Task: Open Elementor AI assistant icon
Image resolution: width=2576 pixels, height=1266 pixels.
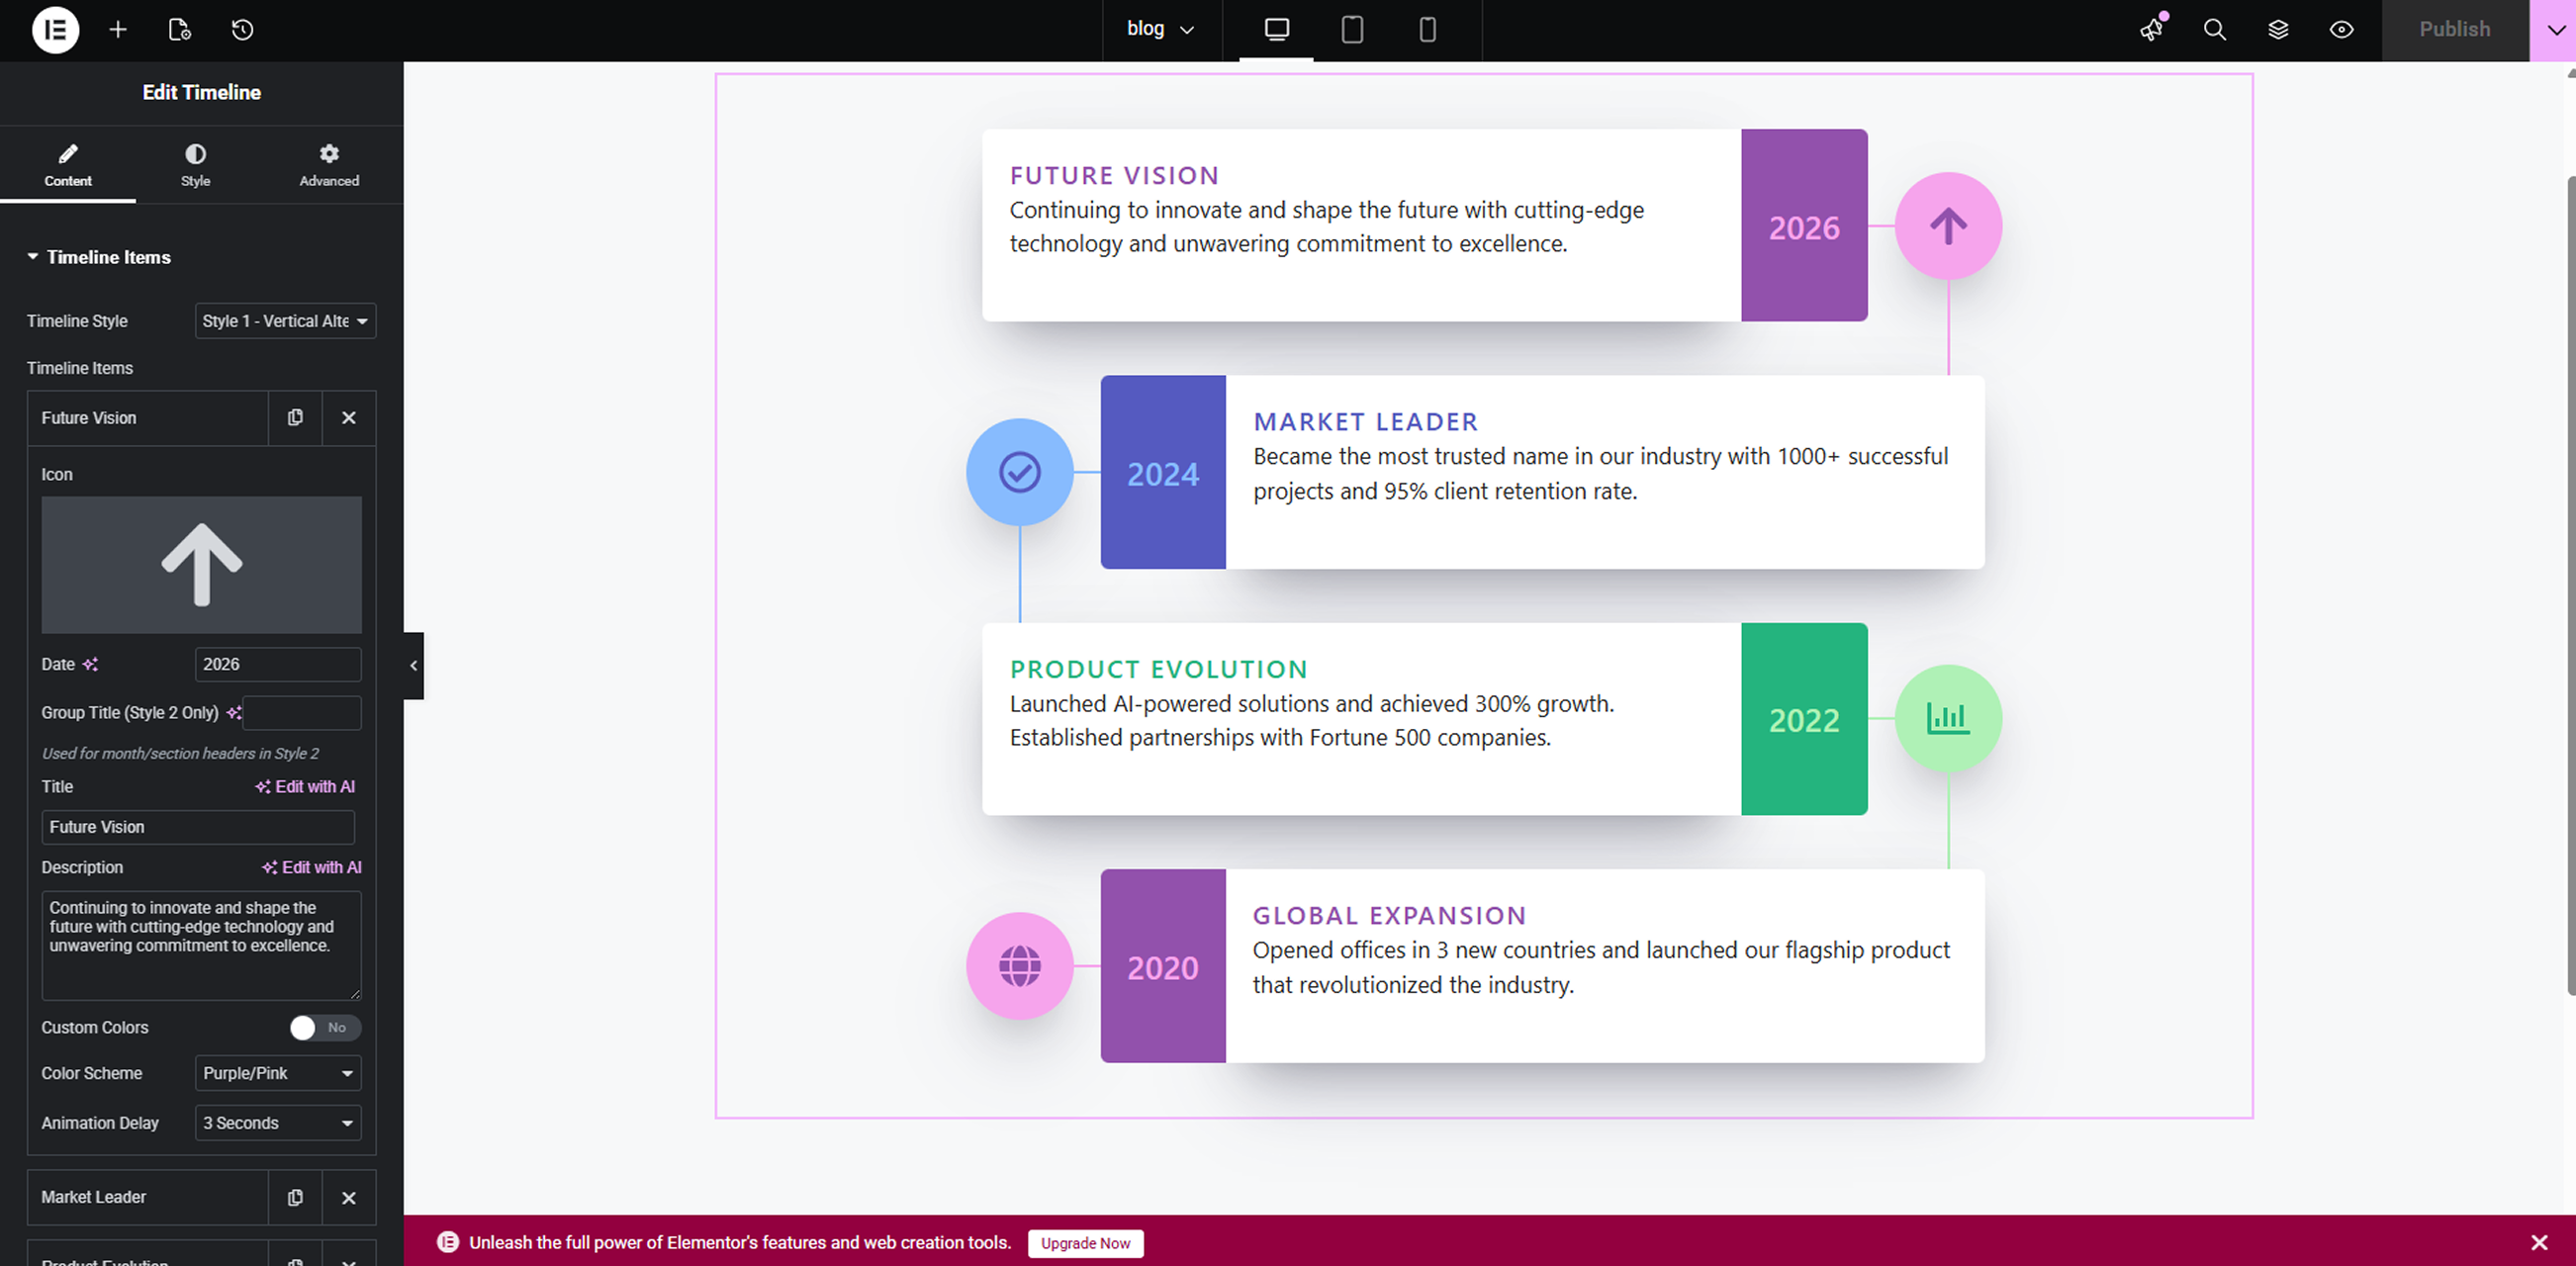Action: tap(2152, 30)
